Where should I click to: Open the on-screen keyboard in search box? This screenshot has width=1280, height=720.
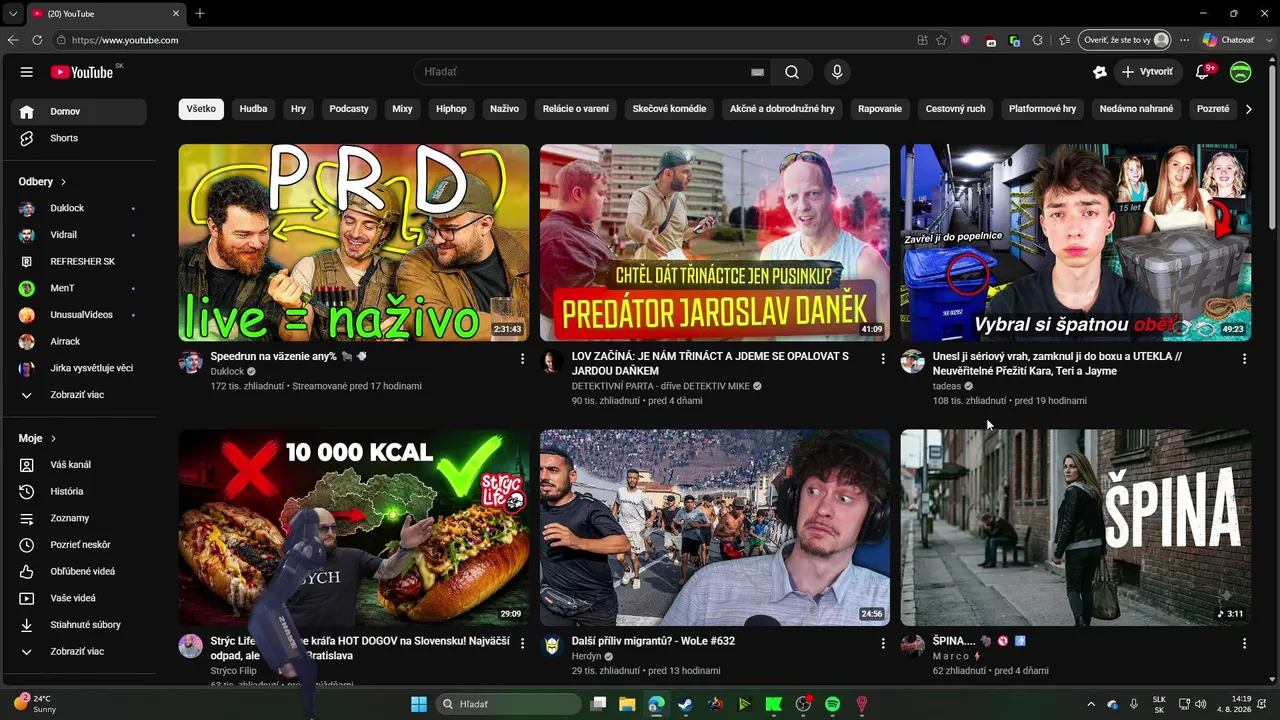(x=757, y=72)
